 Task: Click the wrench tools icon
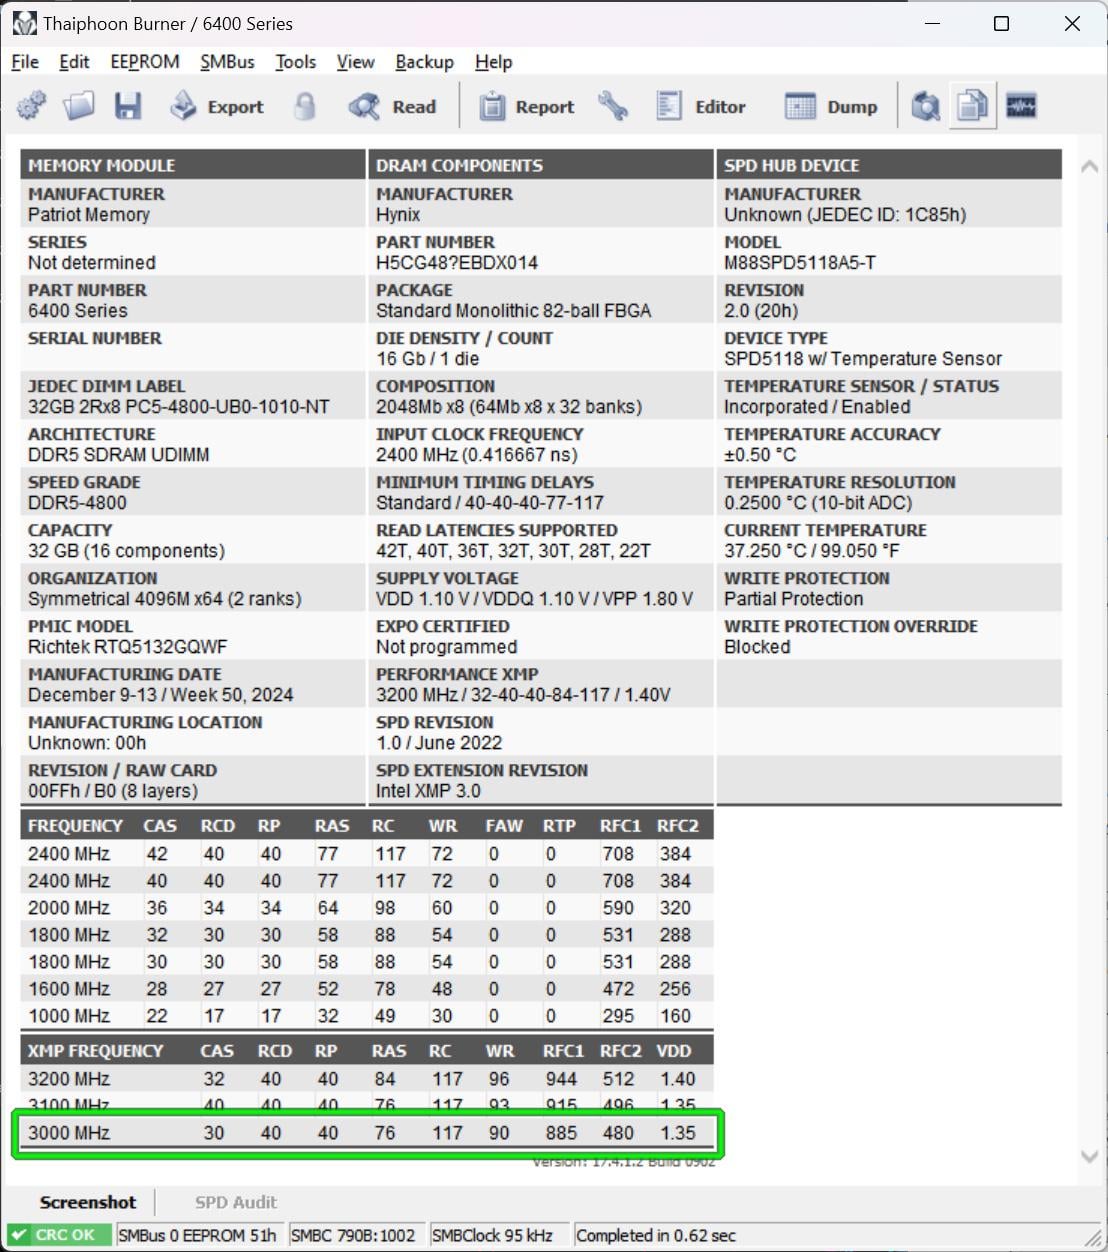(x=613, y=106)
